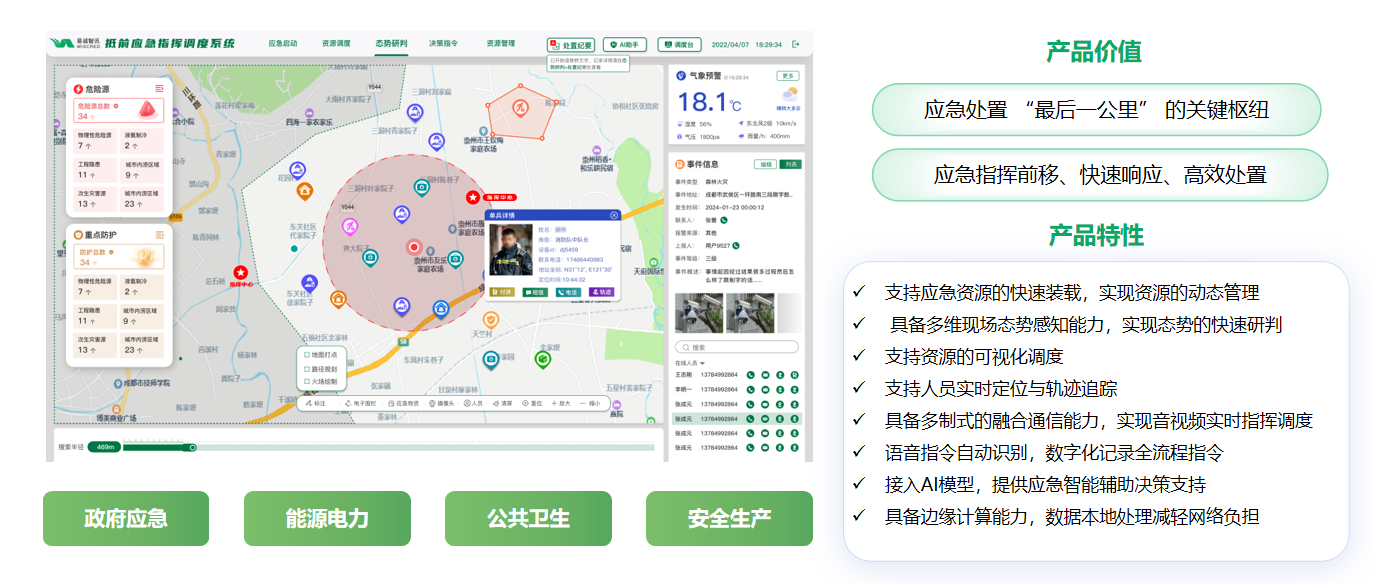
Task: Click last icon in 李晓一 row
Action: (x=793, y=390)
